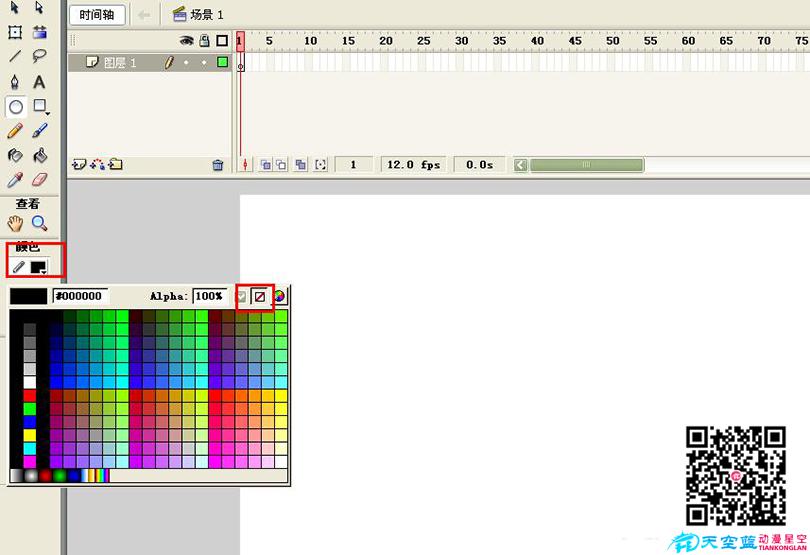810x555 pixels.
Task: Select the Pencil tool
Action: point(15,131)
